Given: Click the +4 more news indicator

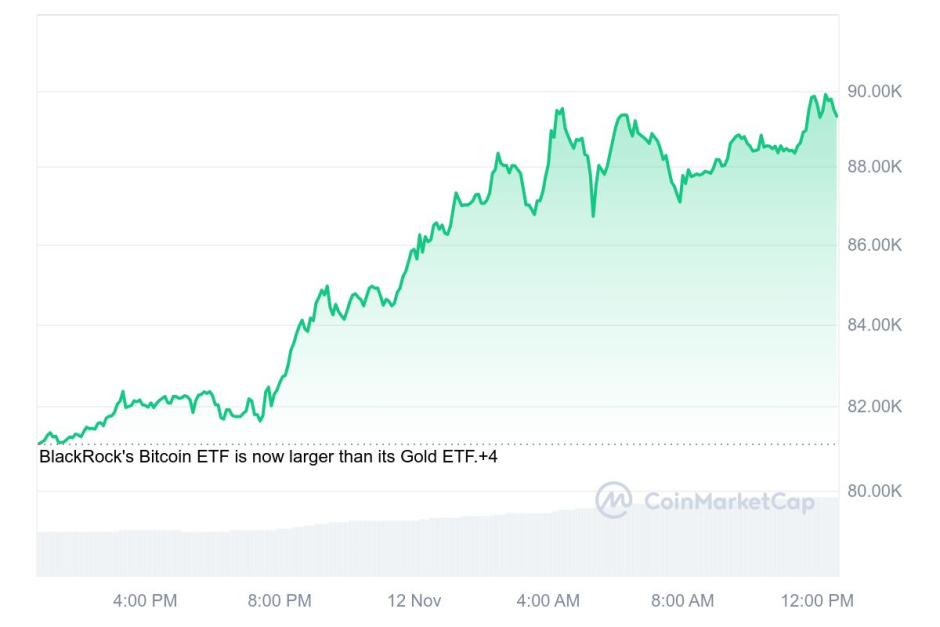Looking at the screenshot, I should click(x=487, y=457).
